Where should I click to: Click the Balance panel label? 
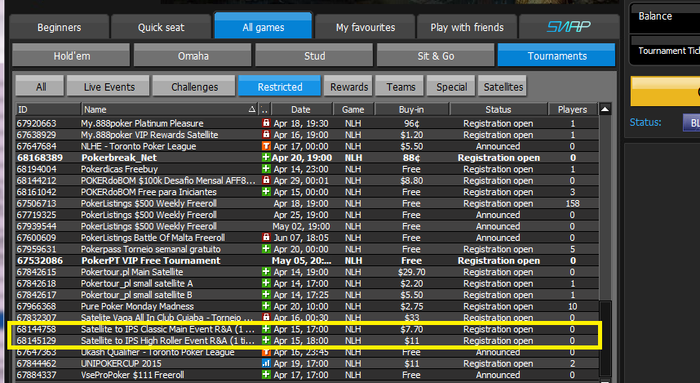click(x=655, y=16)
